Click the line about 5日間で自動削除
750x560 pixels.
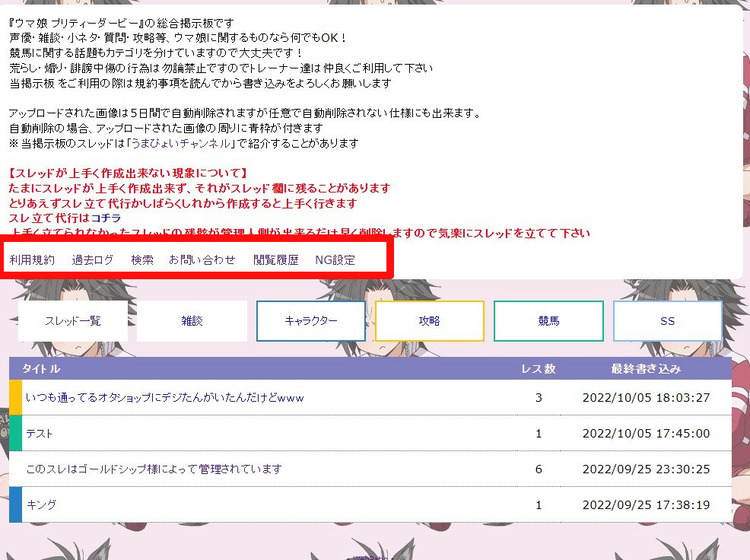click(x=245, y=113)
